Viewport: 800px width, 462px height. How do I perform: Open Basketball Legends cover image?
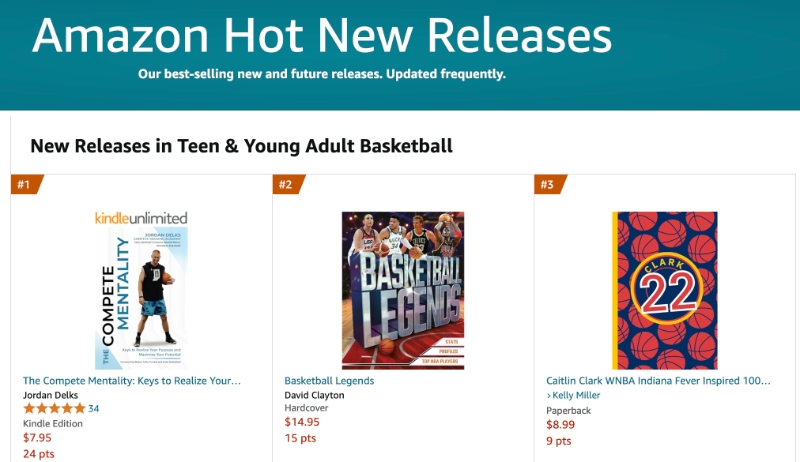pyautogui.click(x=403, y=291)
